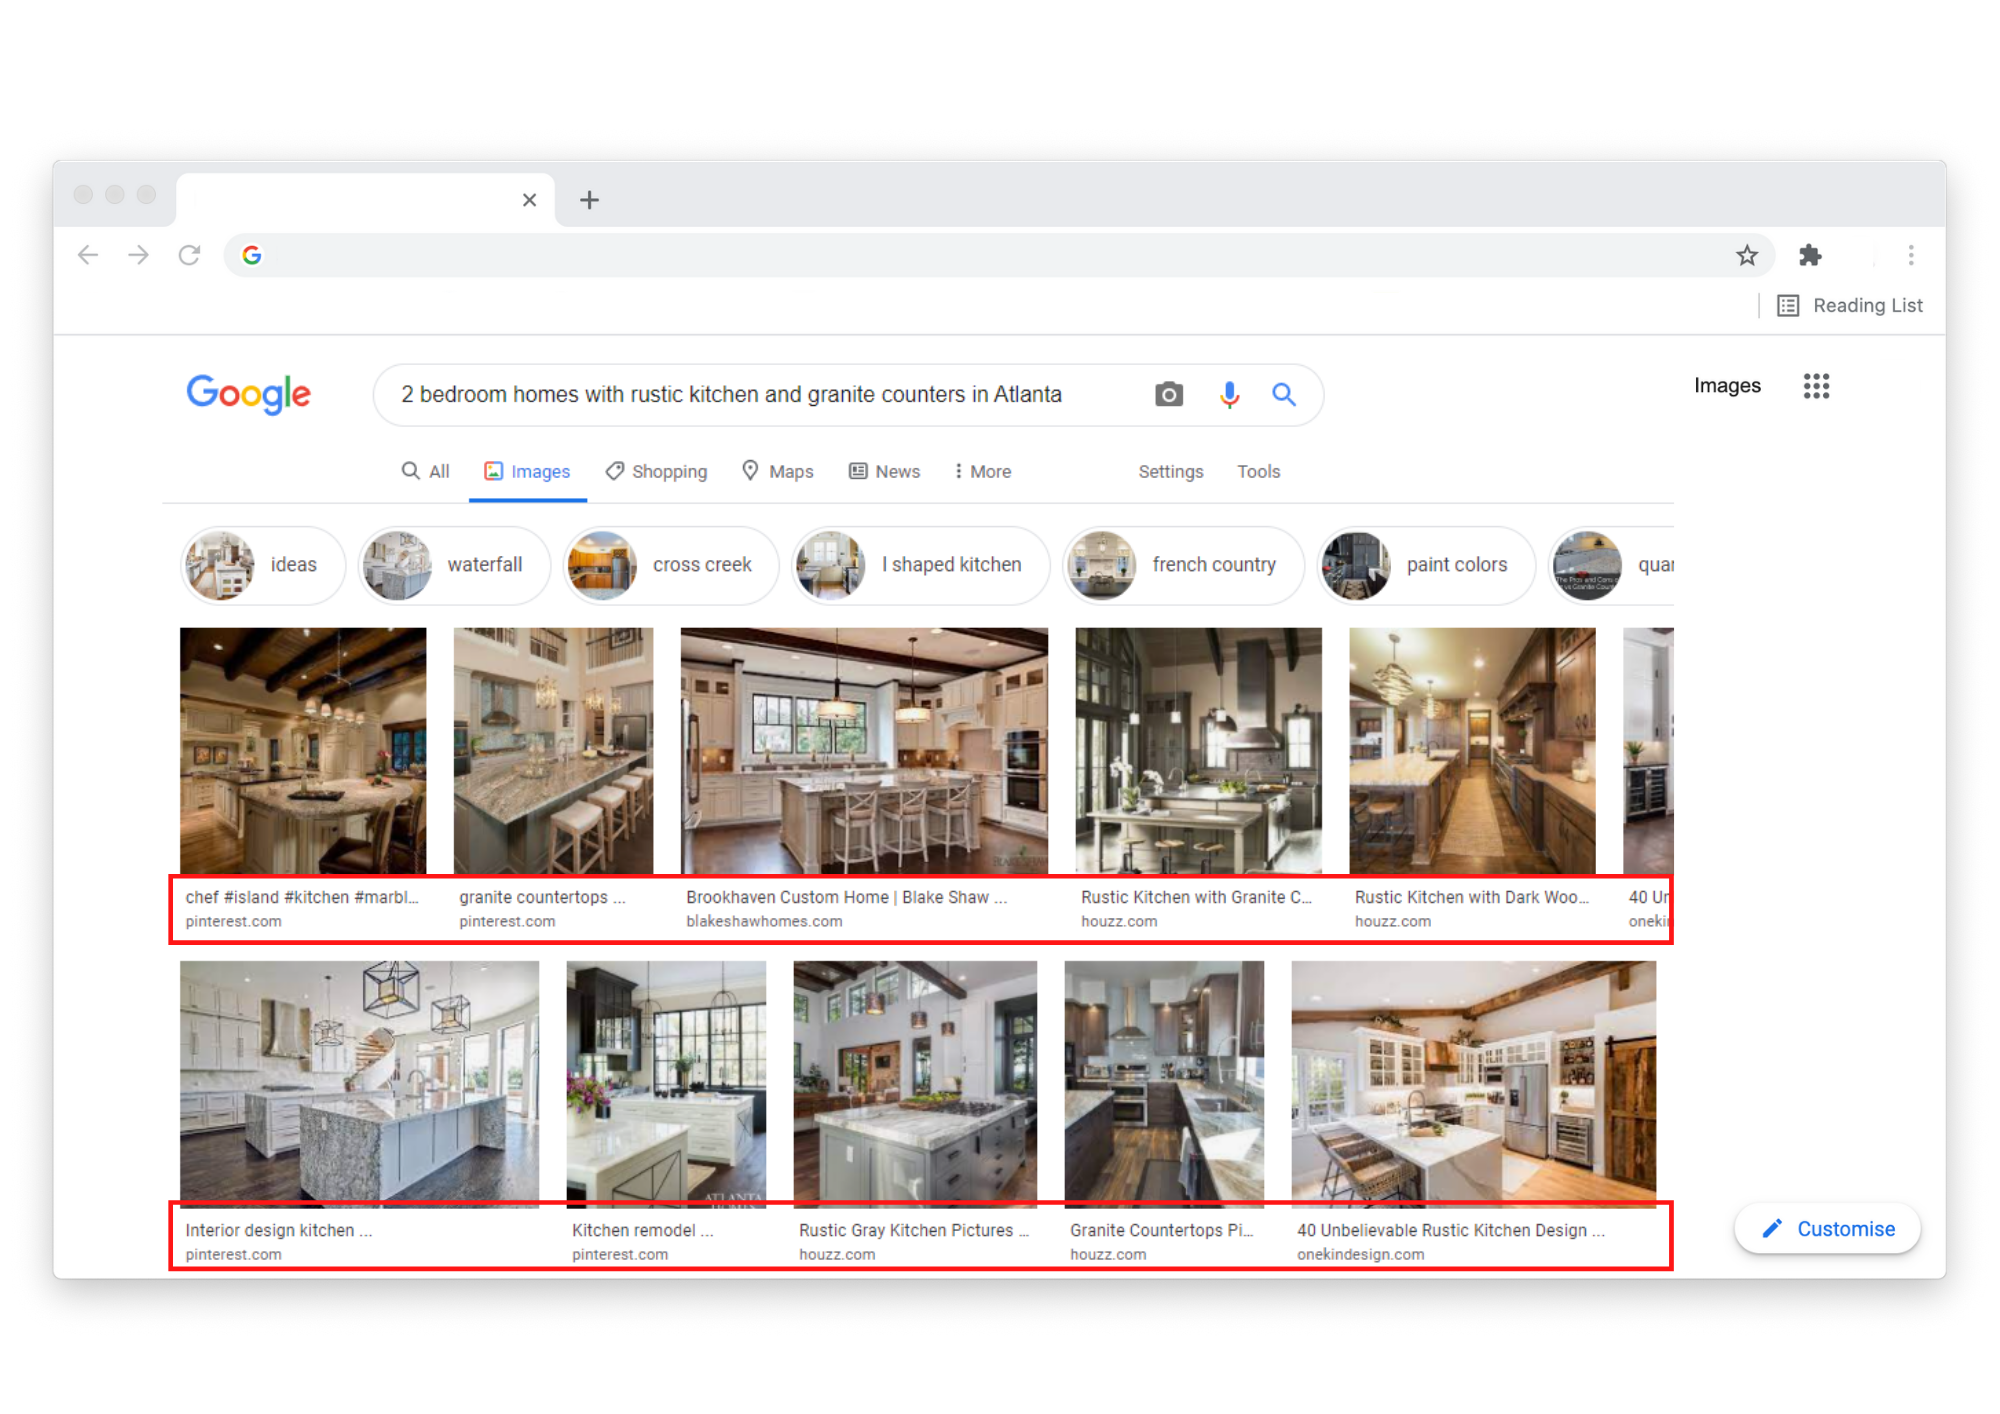
Task: Reload the page with the refresh icon
Action: click(x=189, y=255)
